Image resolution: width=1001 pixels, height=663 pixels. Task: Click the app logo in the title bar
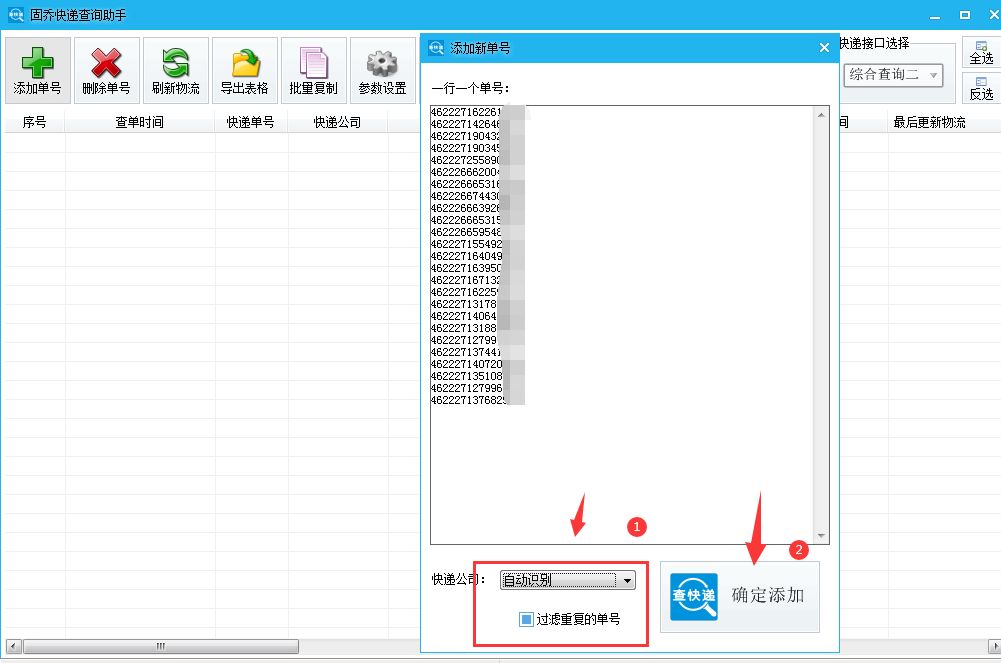pos(12,13)
